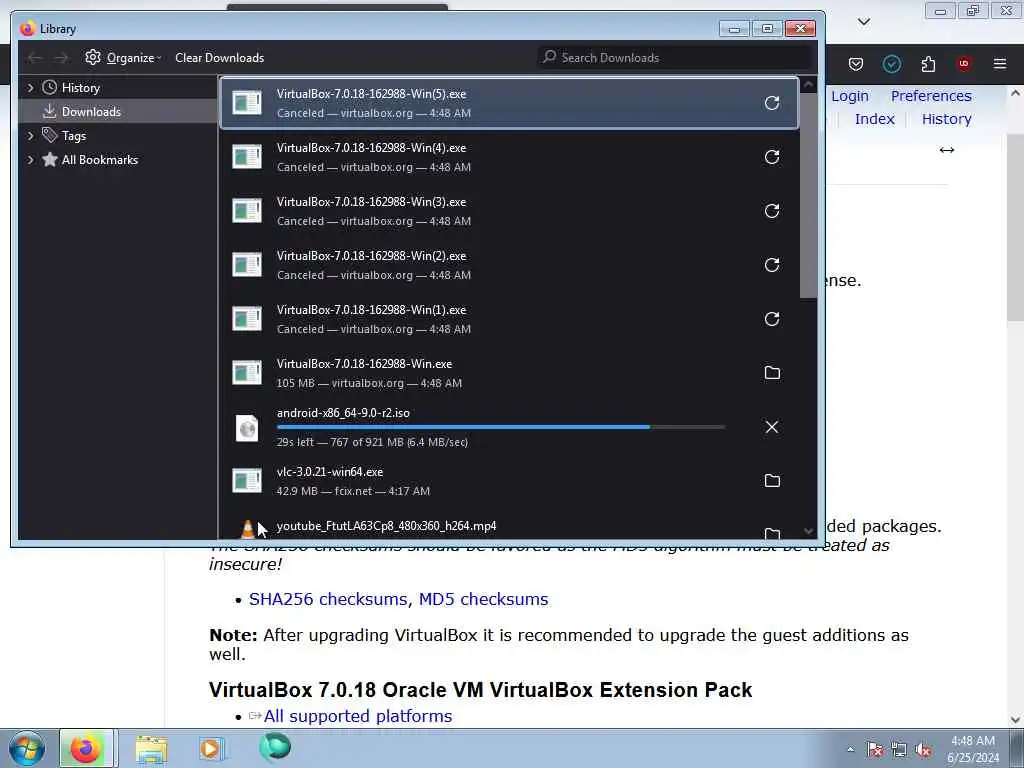Open the Firefox Extensions puzzle icon
This screenshot has height=768, width=1024.
coord(928,63)
